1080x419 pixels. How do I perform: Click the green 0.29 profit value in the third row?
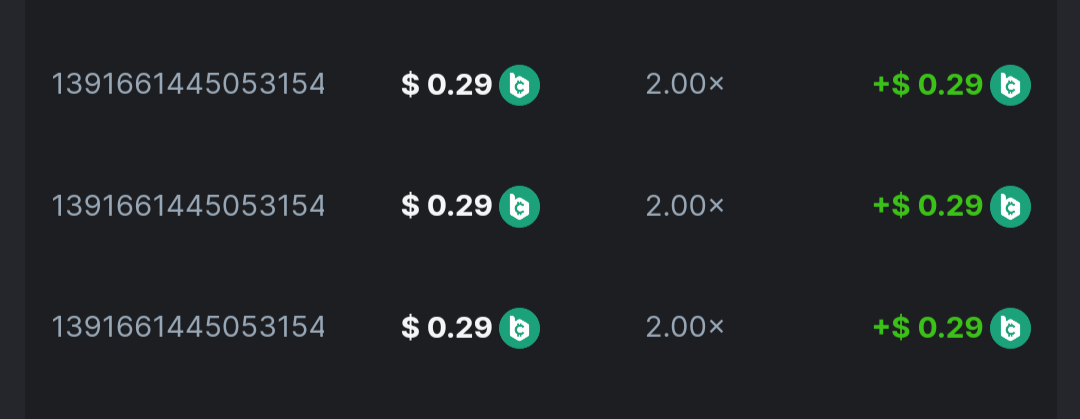pyautogui.click(x=950, y=327)
